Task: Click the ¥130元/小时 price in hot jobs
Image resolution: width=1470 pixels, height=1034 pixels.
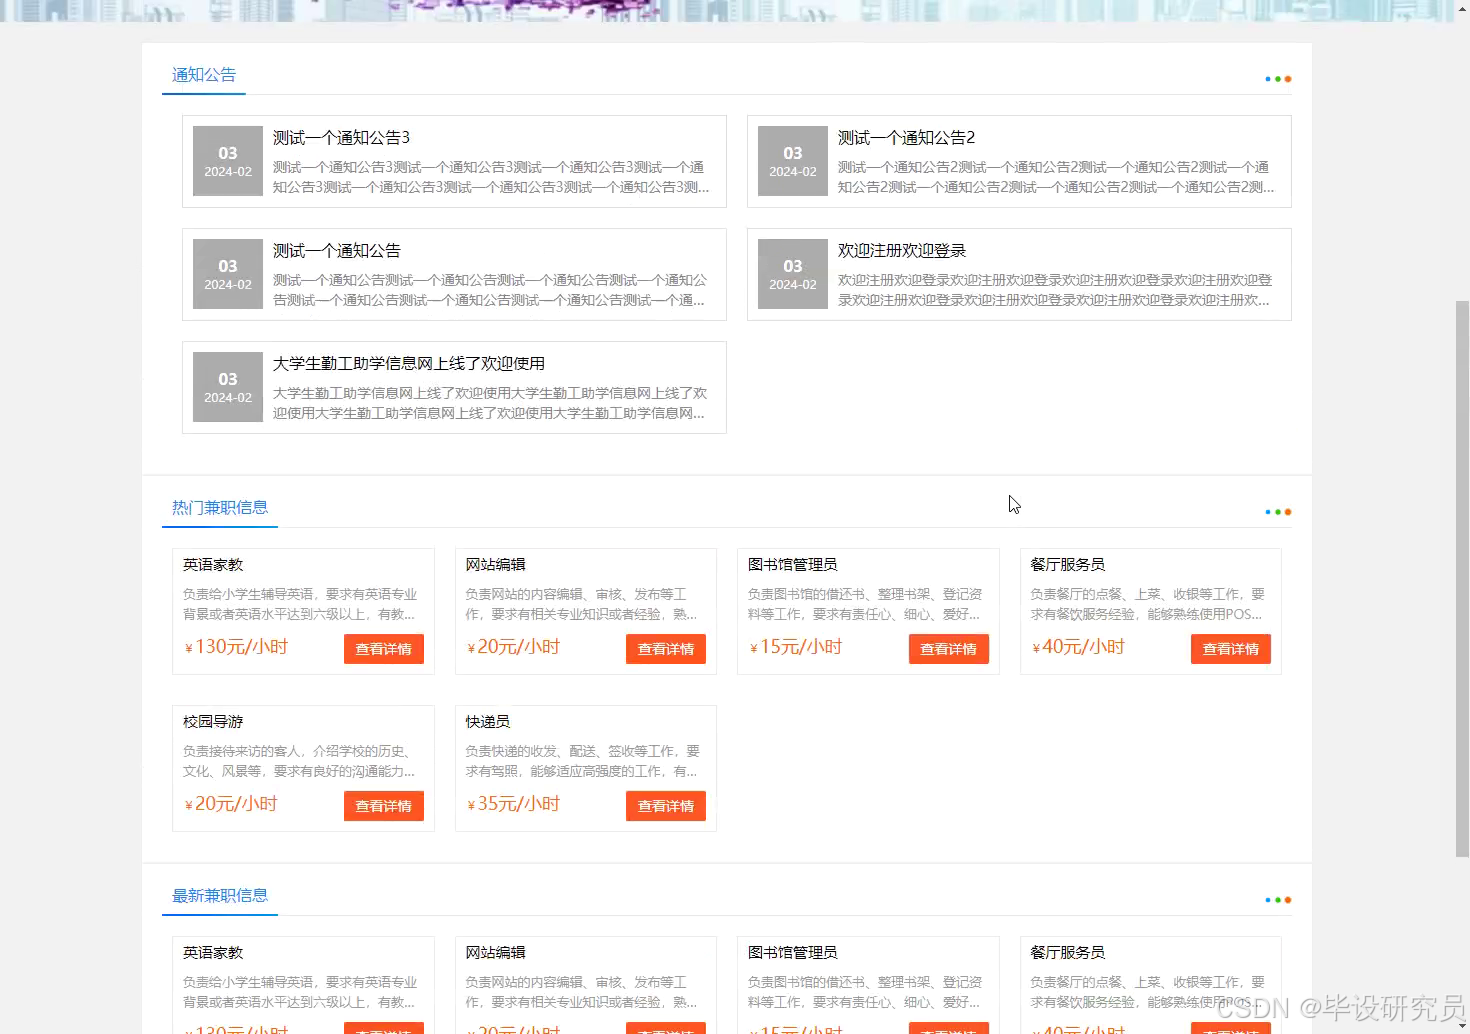Action: (237, 647)
